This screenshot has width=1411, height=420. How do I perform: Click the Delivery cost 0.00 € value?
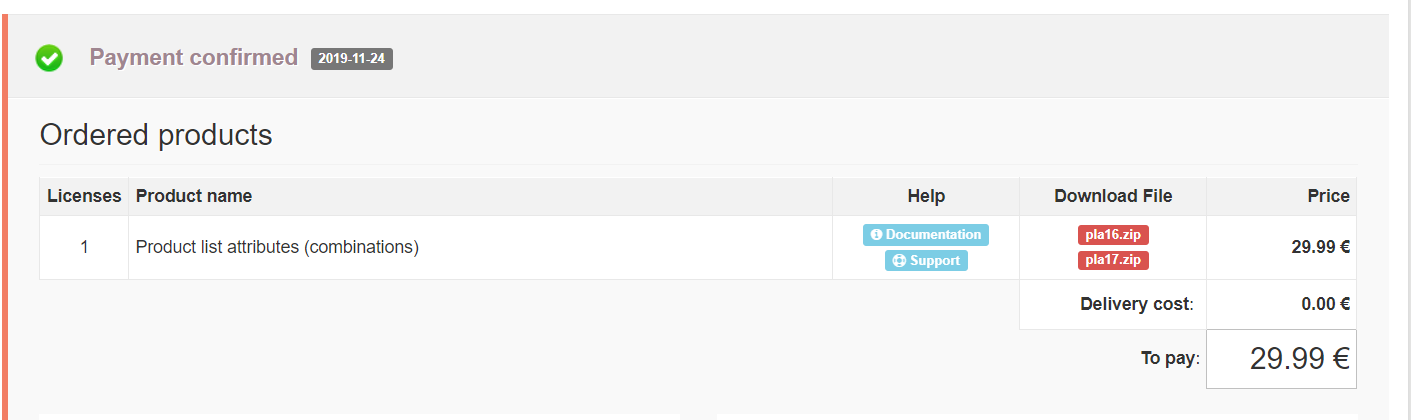tap(1325, 304)
